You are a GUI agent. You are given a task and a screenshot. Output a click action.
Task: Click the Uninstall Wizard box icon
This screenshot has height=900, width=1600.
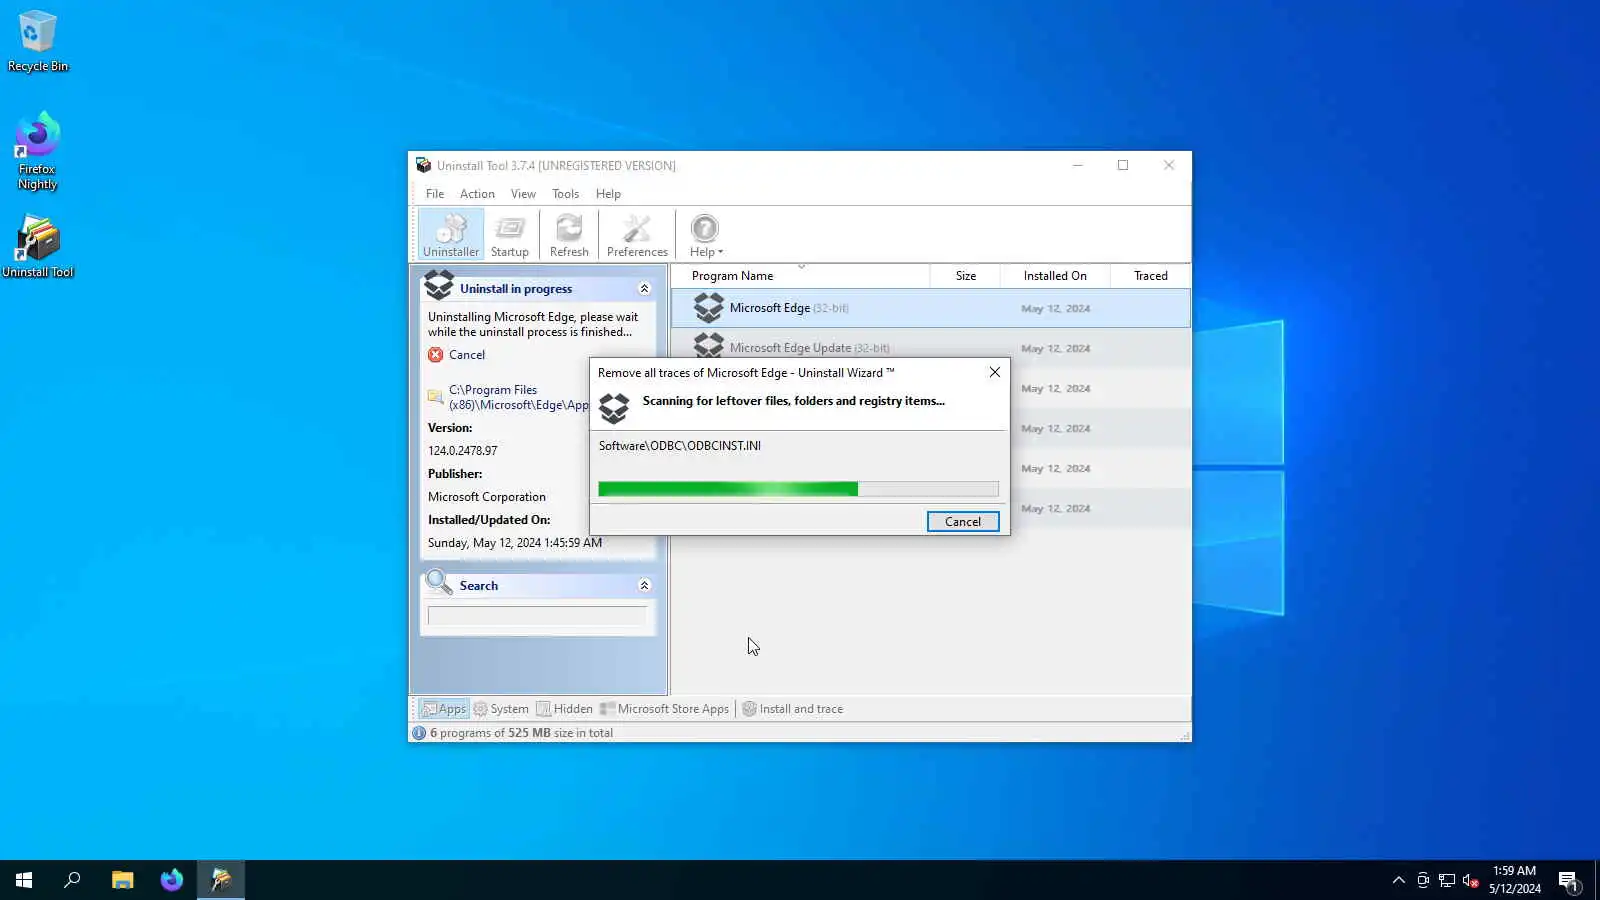pyautogui.click(x=614, y=408)
